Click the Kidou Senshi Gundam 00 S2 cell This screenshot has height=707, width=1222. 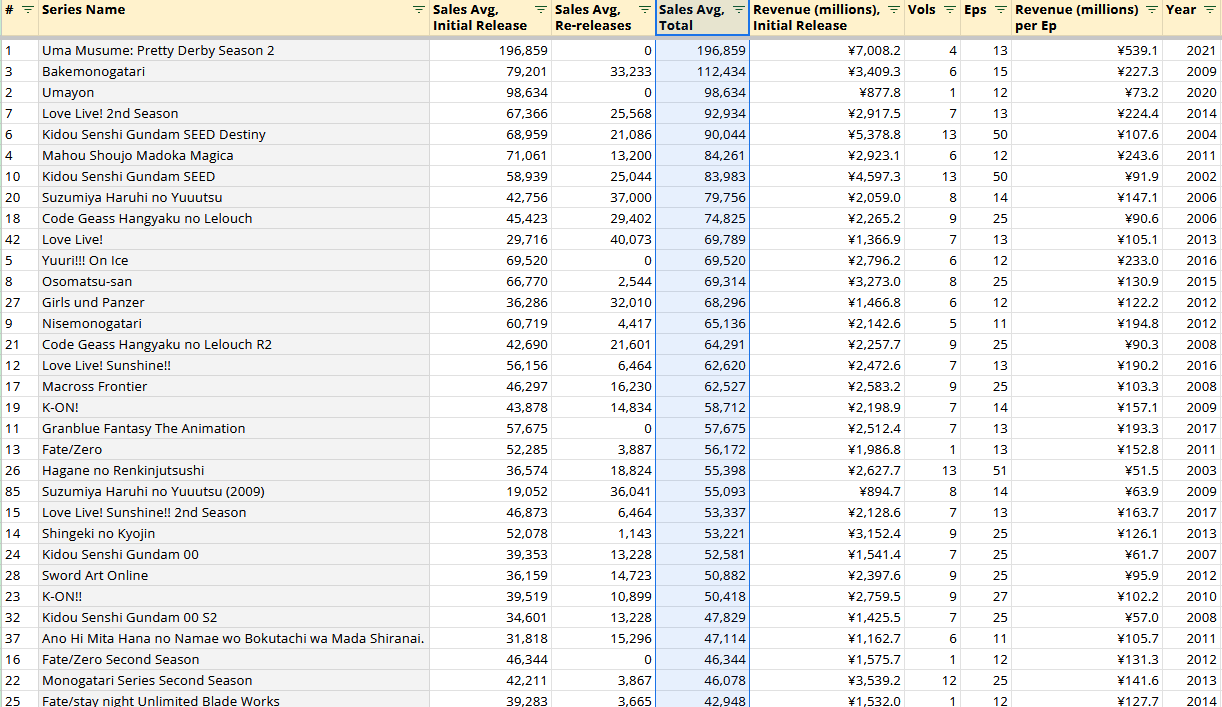click(x=234, y=617)
